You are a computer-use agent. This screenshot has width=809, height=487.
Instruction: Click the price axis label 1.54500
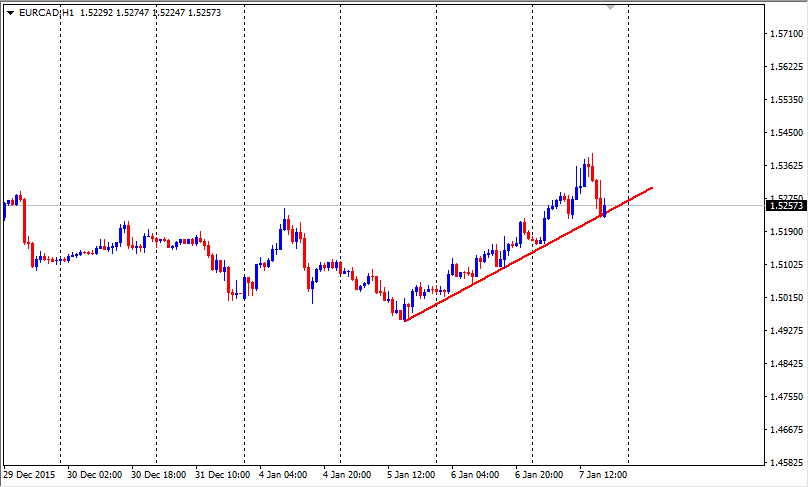click(x=787, y=133)
